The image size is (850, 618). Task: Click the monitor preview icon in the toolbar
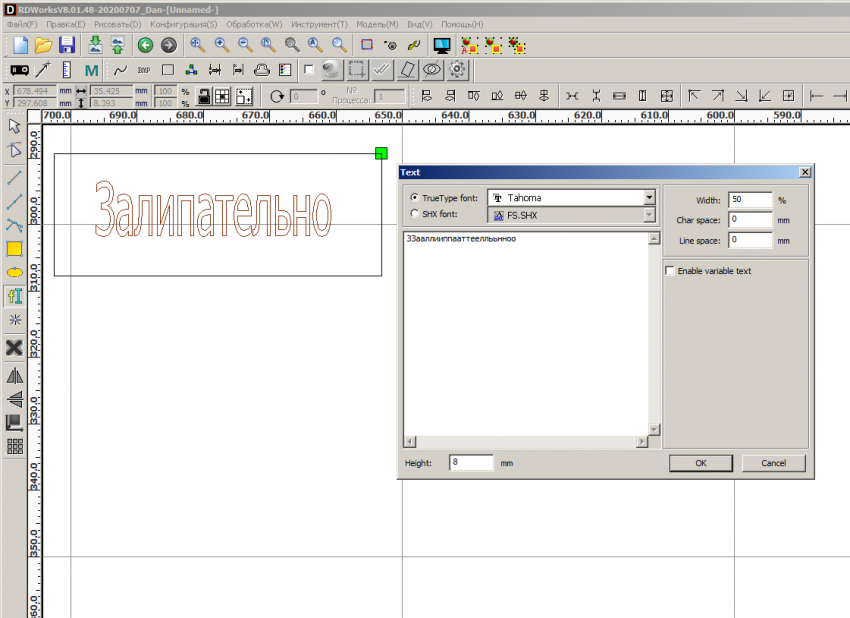(441, 45)
